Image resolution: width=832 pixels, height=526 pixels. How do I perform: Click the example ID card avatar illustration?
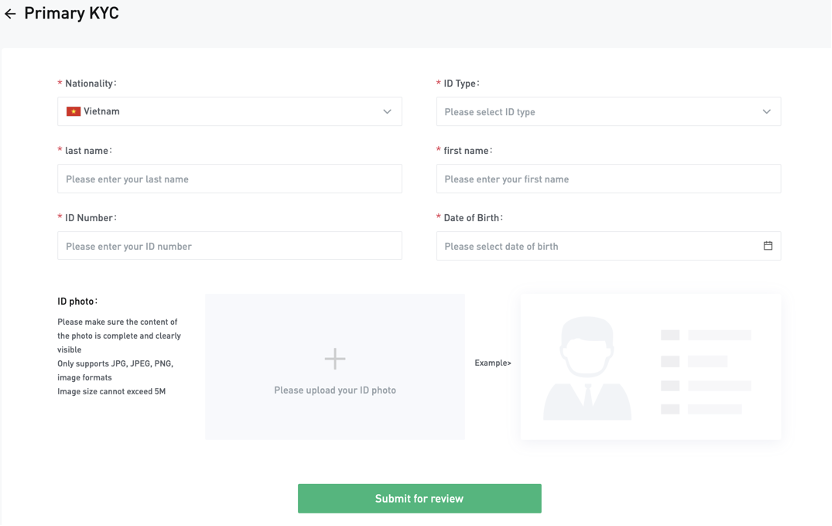tap(587, 368)
